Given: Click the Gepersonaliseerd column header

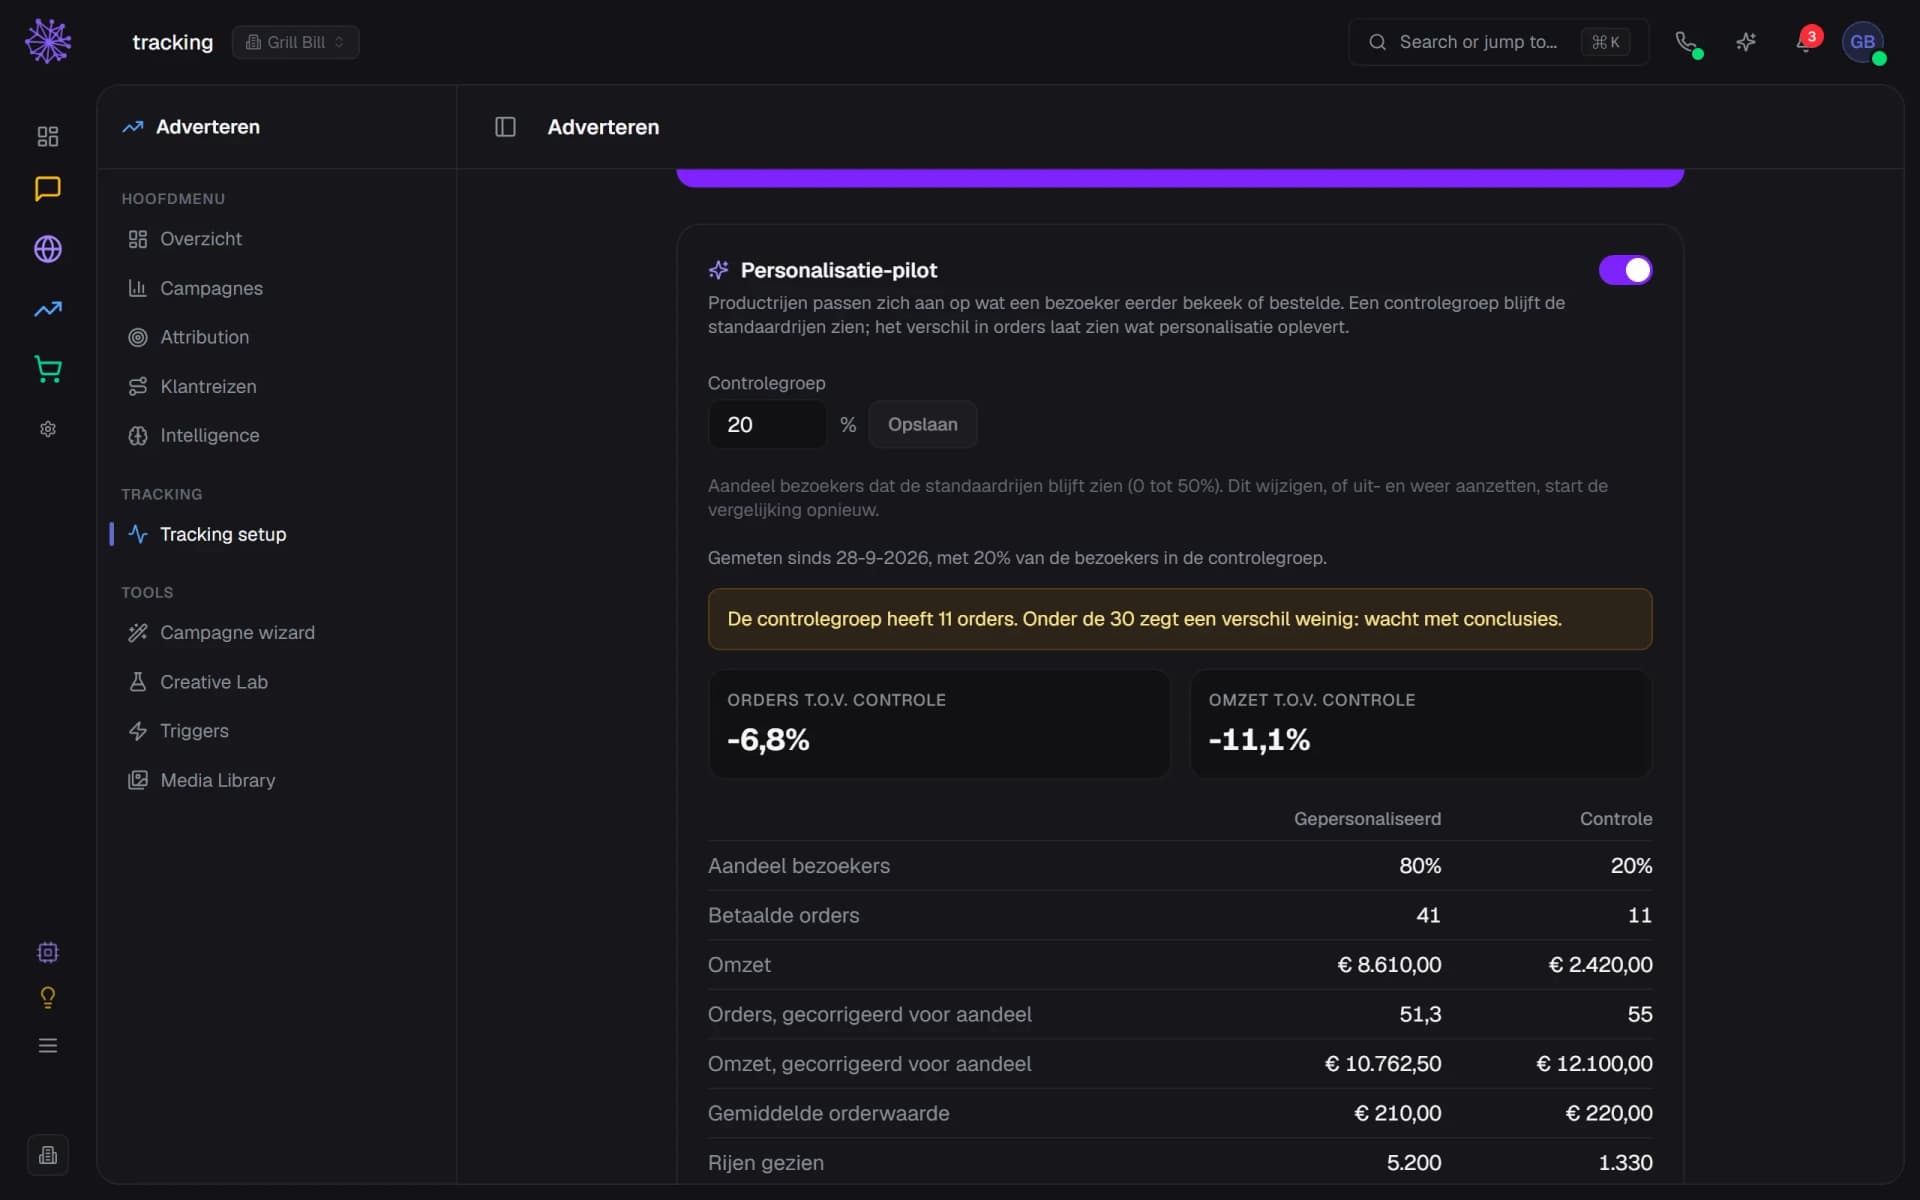Looking at the screenshot, I should click(x=1367, y=819).
